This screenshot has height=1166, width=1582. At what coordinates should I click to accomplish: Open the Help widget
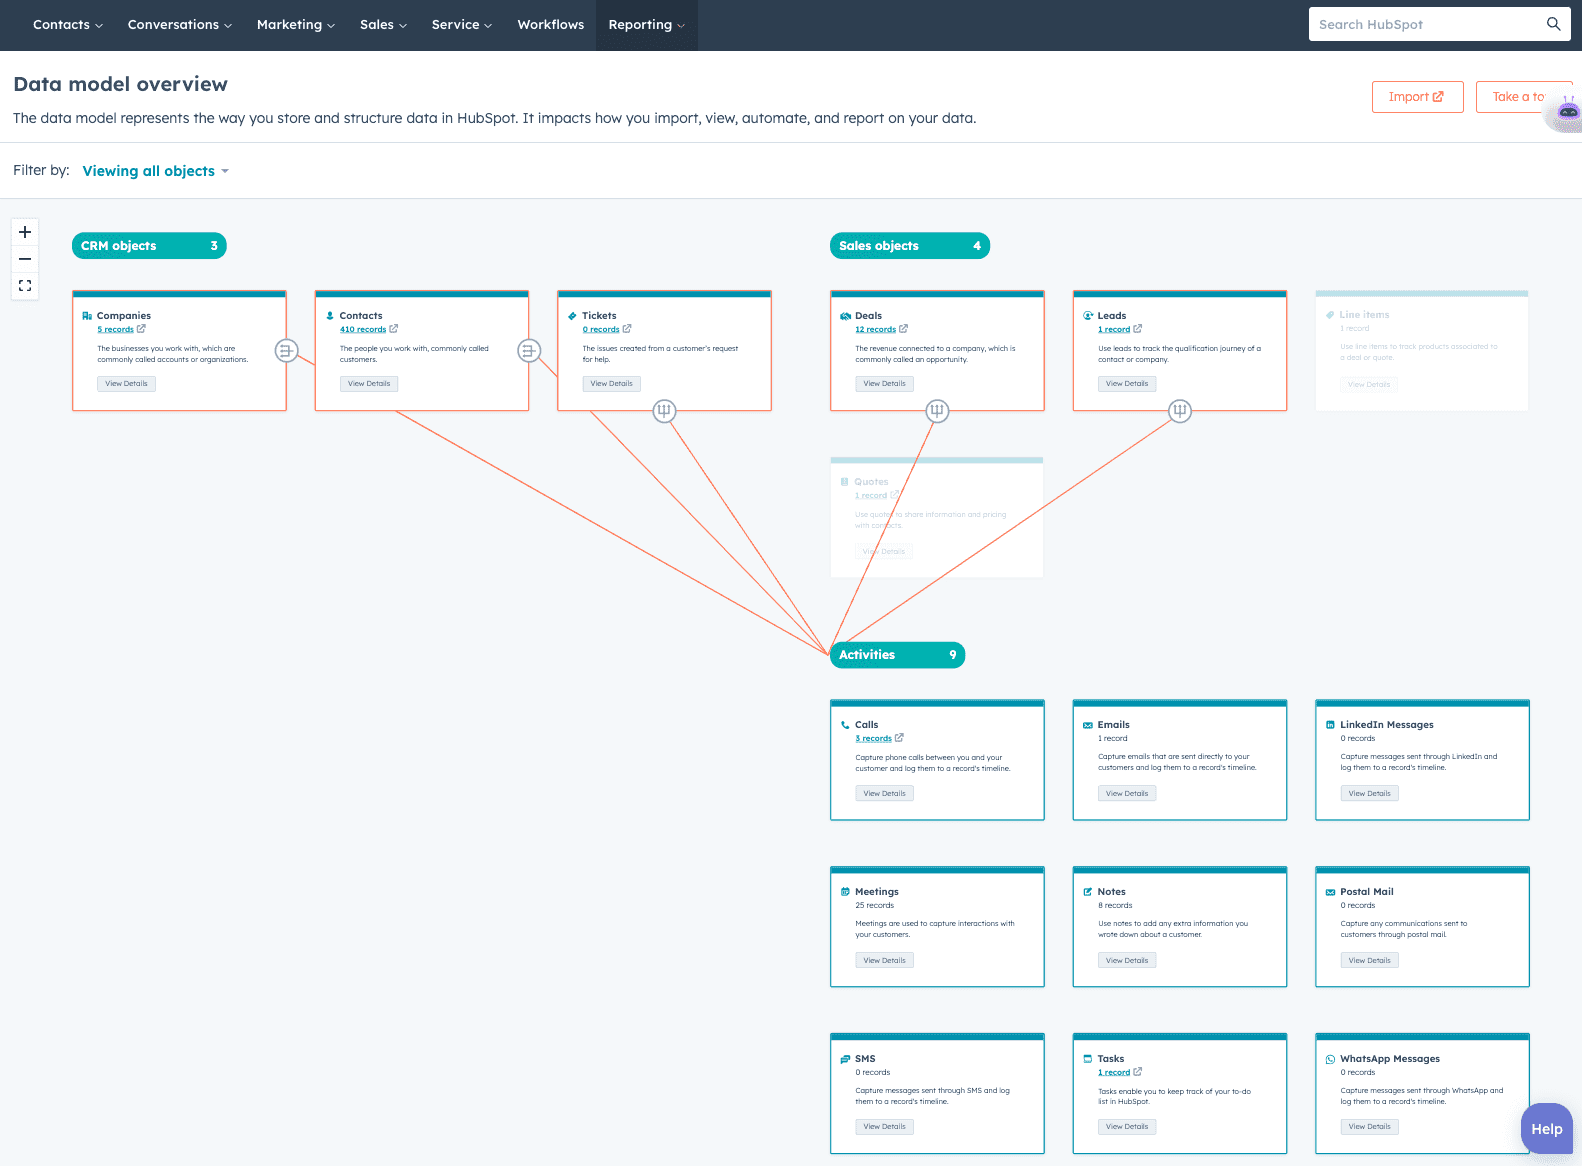1547,1129
